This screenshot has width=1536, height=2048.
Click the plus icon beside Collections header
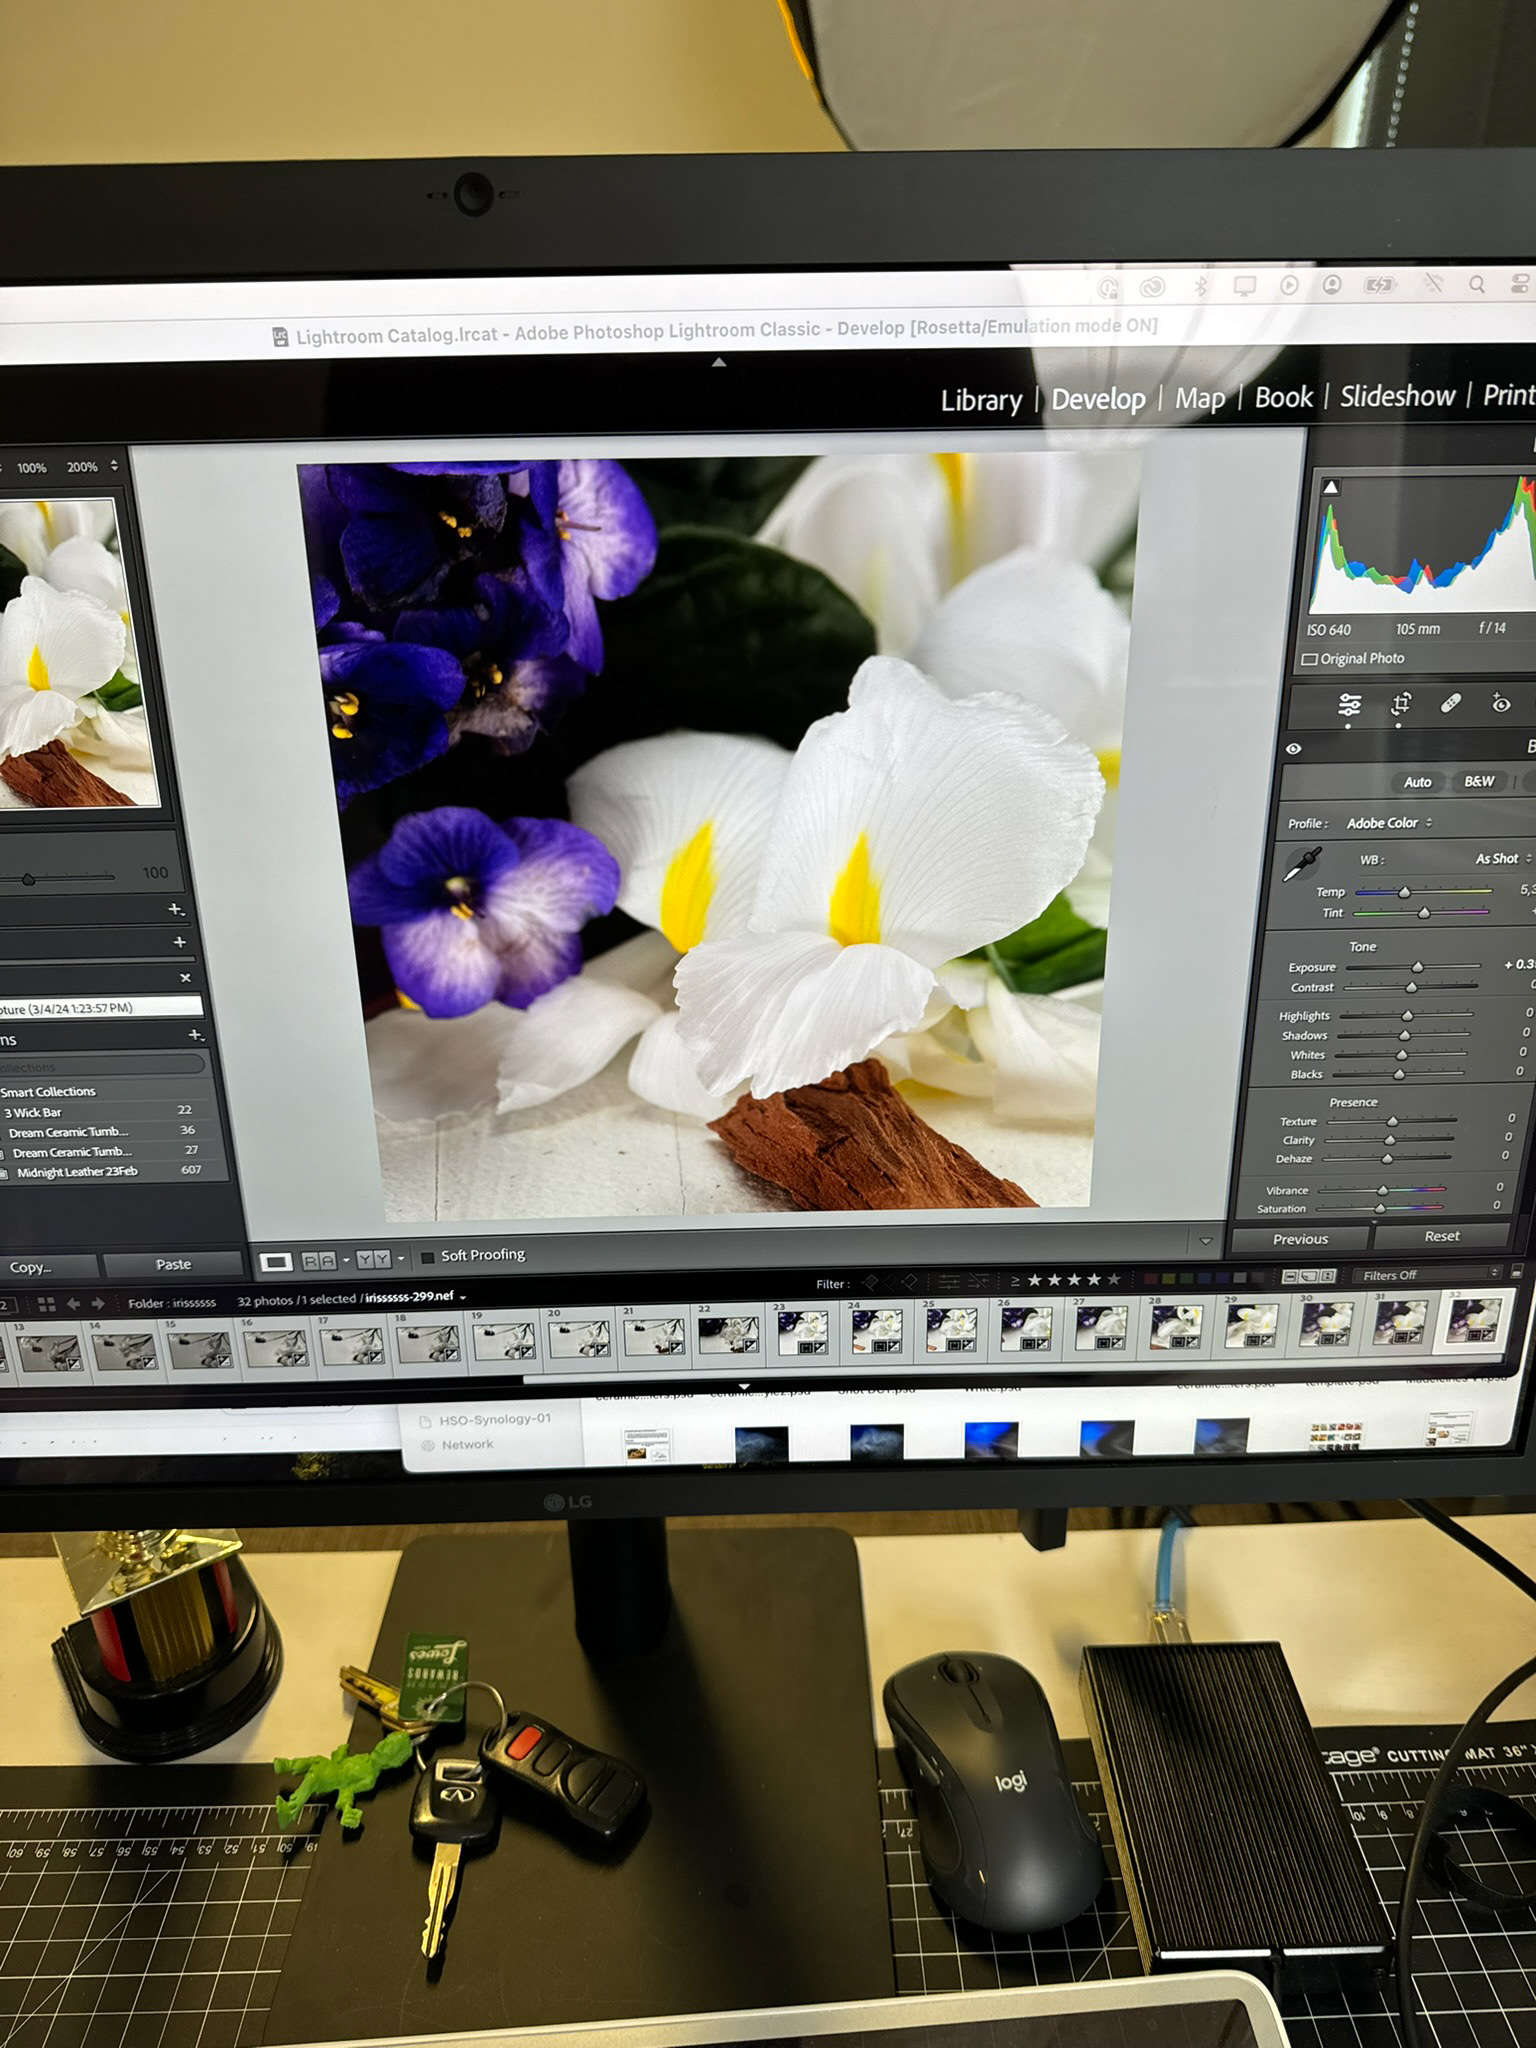point(196,1035)
